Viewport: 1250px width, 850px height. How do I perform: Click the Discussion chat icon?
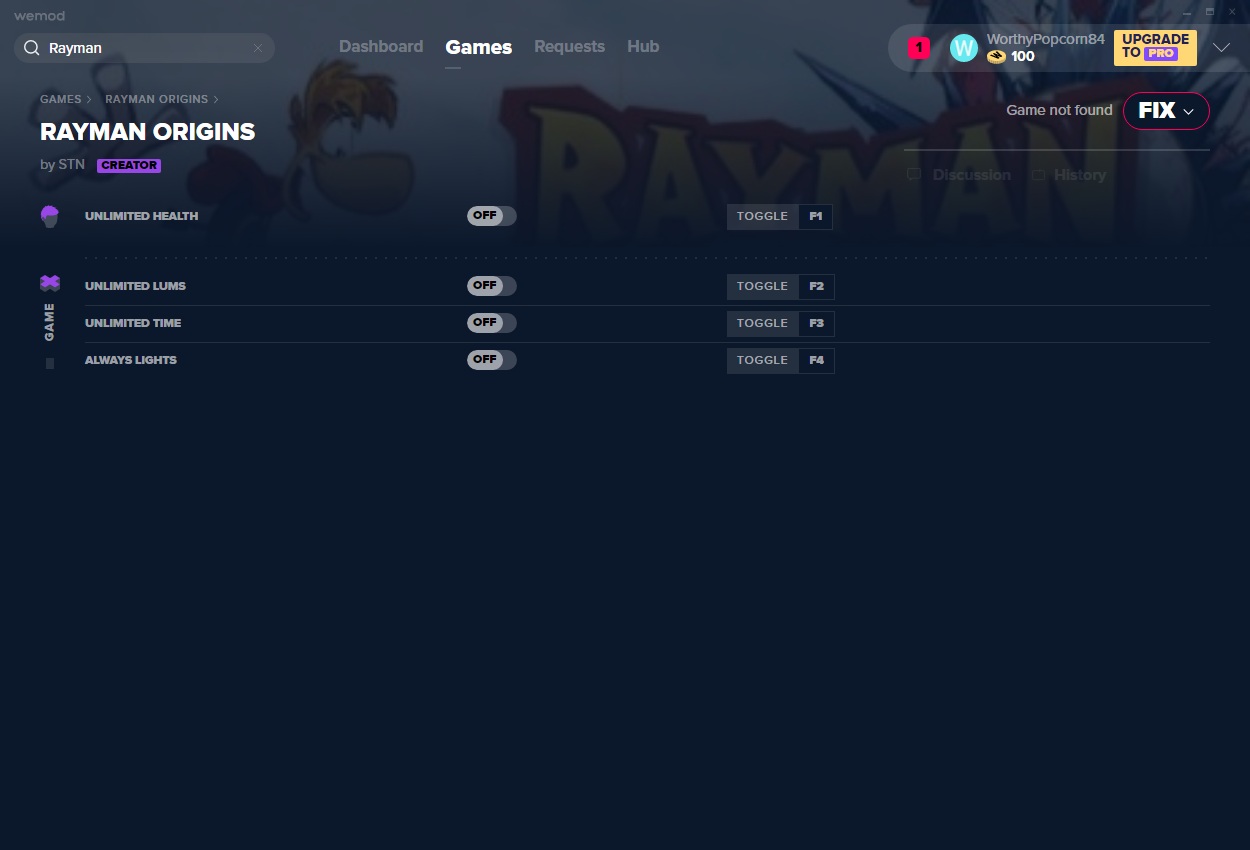[x=914, y=175]
